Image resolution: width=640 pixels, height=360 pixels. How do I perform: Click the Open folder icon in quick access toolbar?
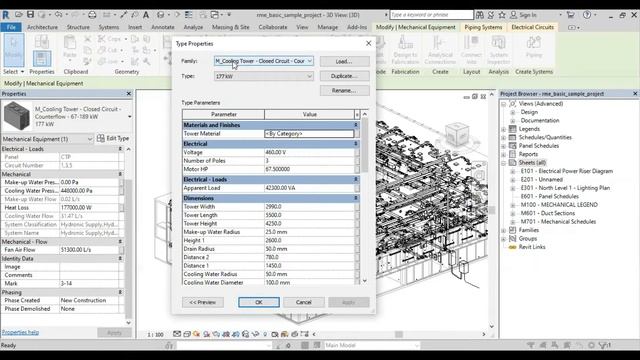click(x=19, y=15)
